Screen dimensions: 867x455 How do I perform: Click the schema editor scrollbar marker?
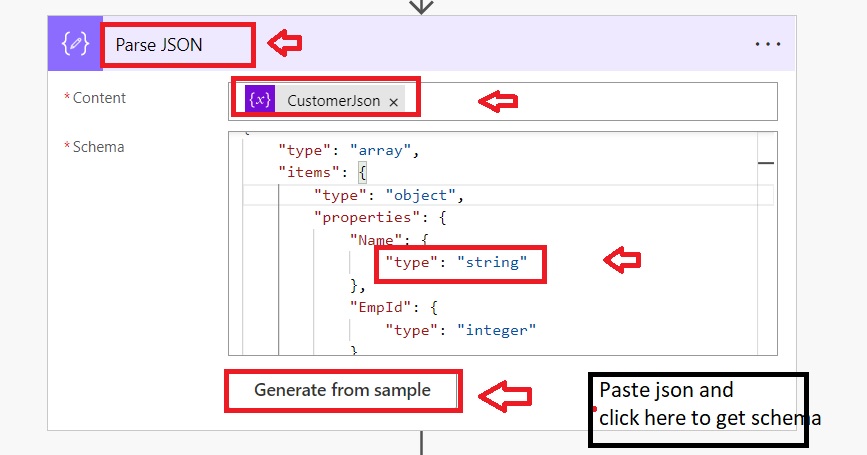(x=766, y=162)
